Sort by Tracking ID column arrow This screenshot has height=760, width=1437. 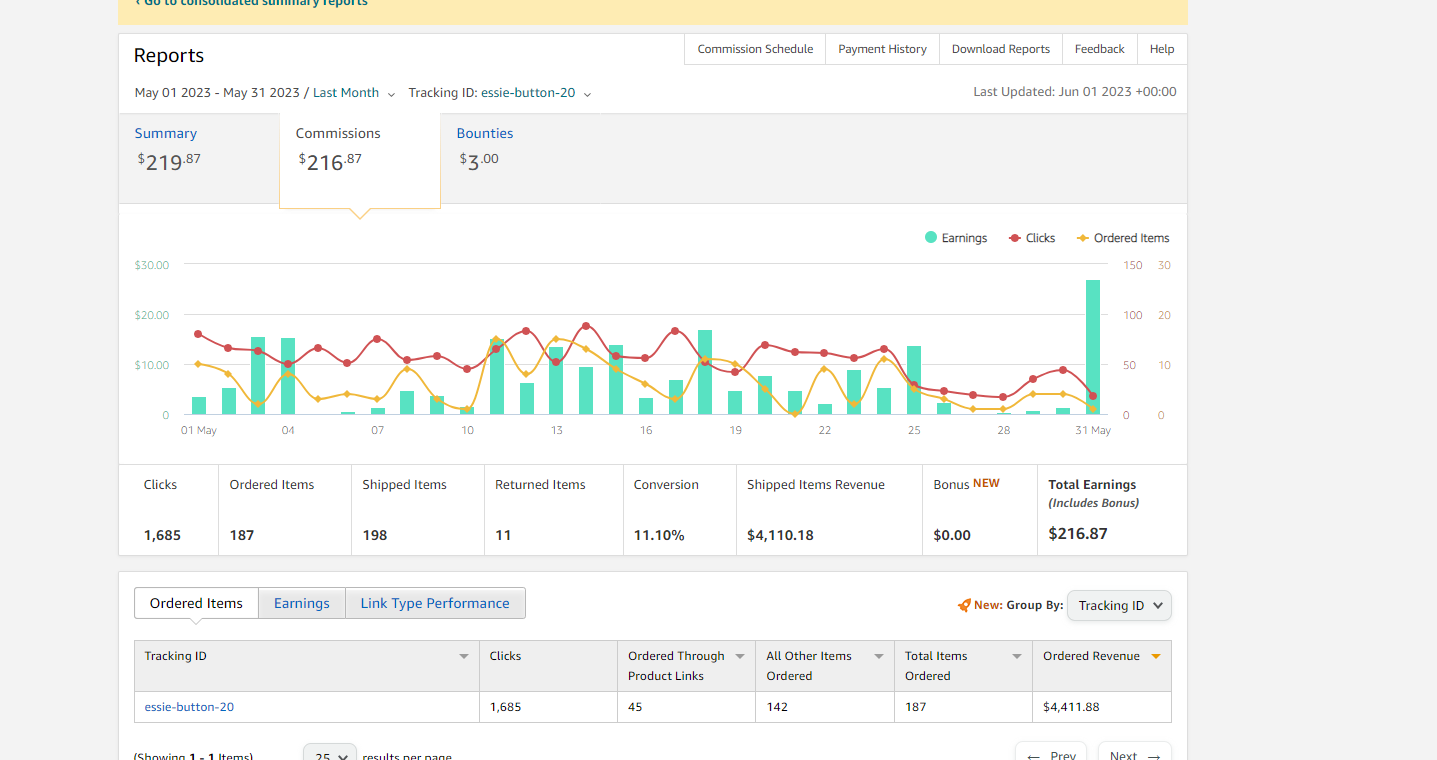[464, 657]
